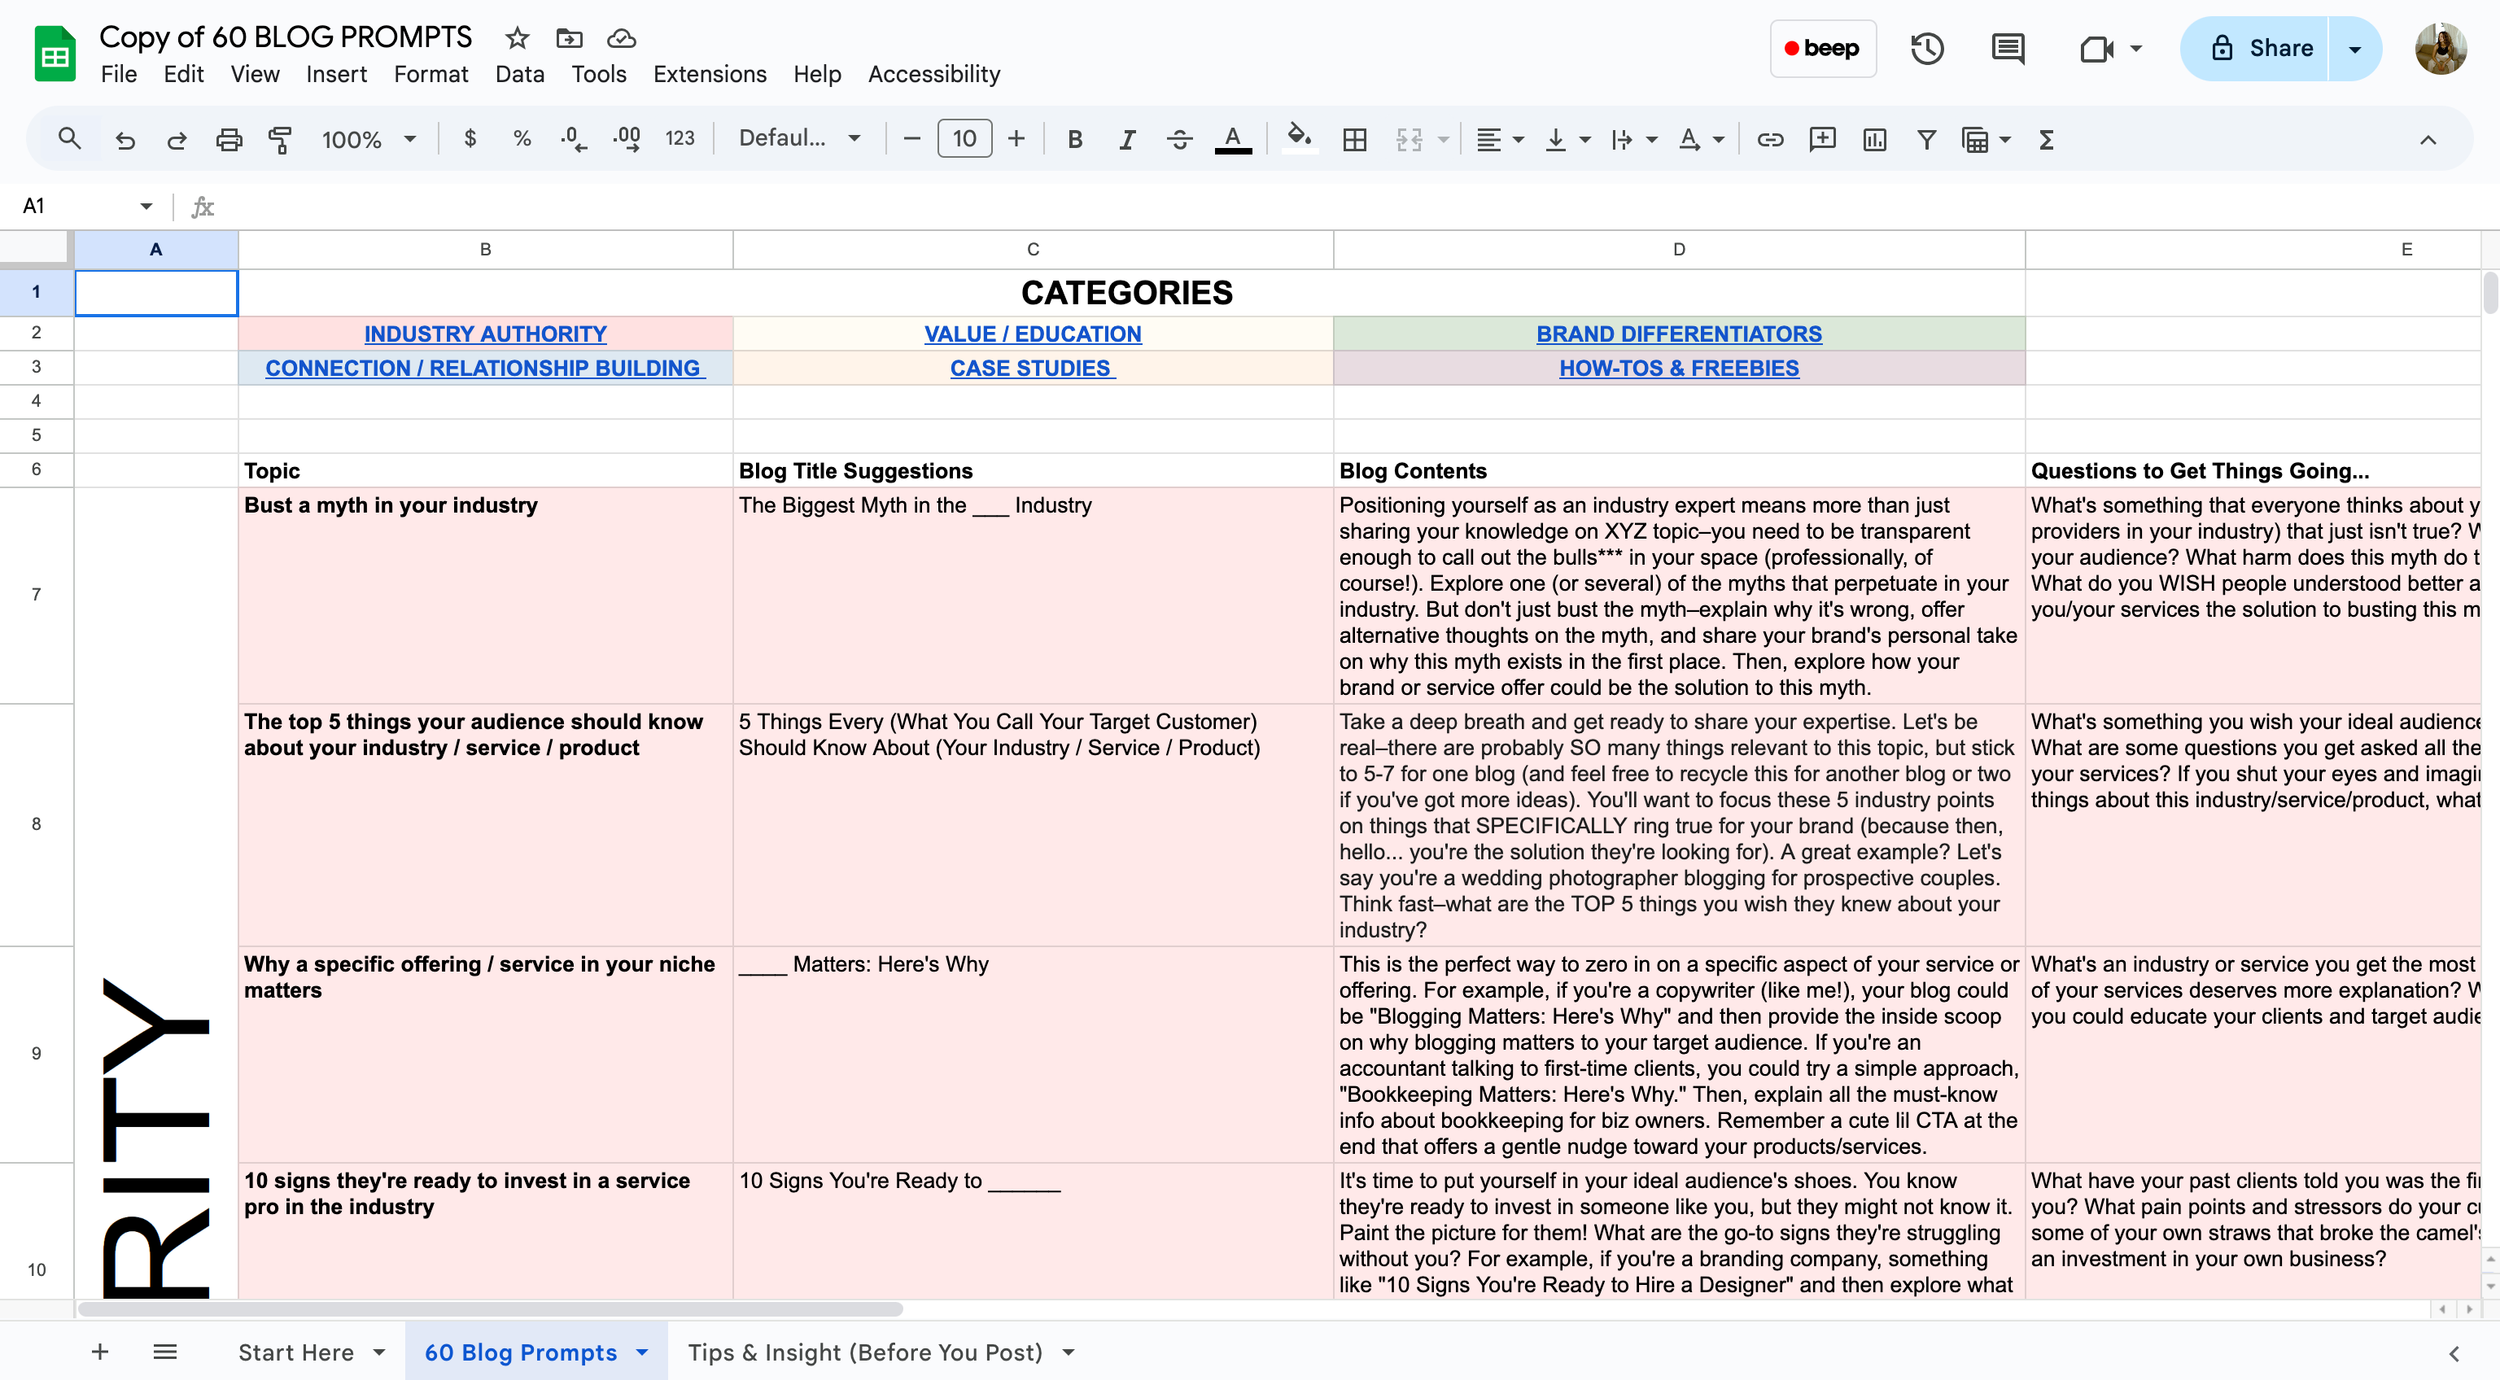Open the fill color picker

point(1298,138)
